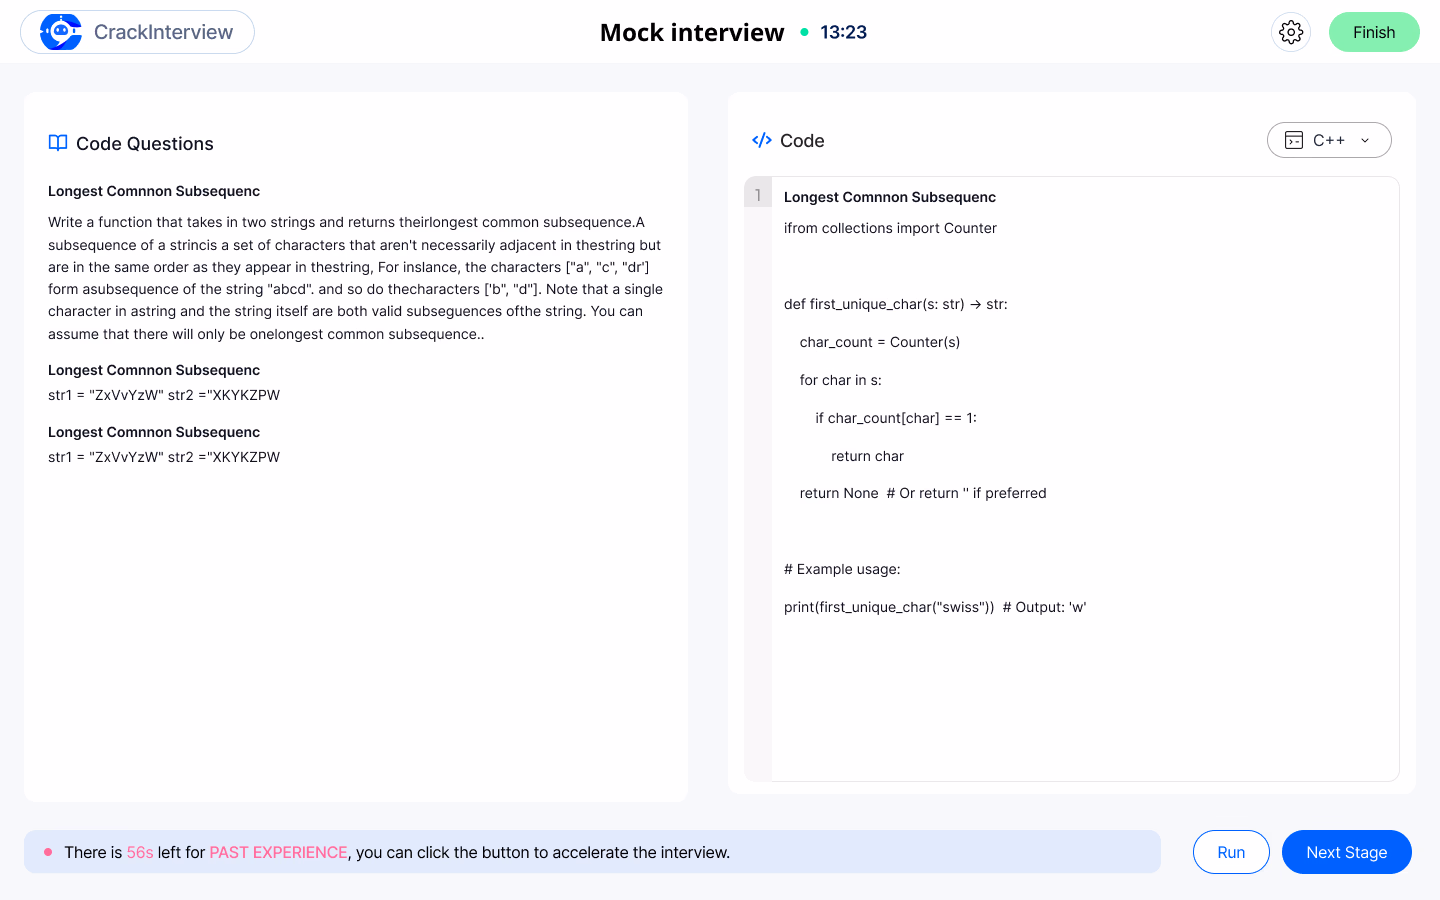This screenshot has width=1440, height=900.
Task: Click line number 1 in editor gutter
Action: click(x=758, y=195)
